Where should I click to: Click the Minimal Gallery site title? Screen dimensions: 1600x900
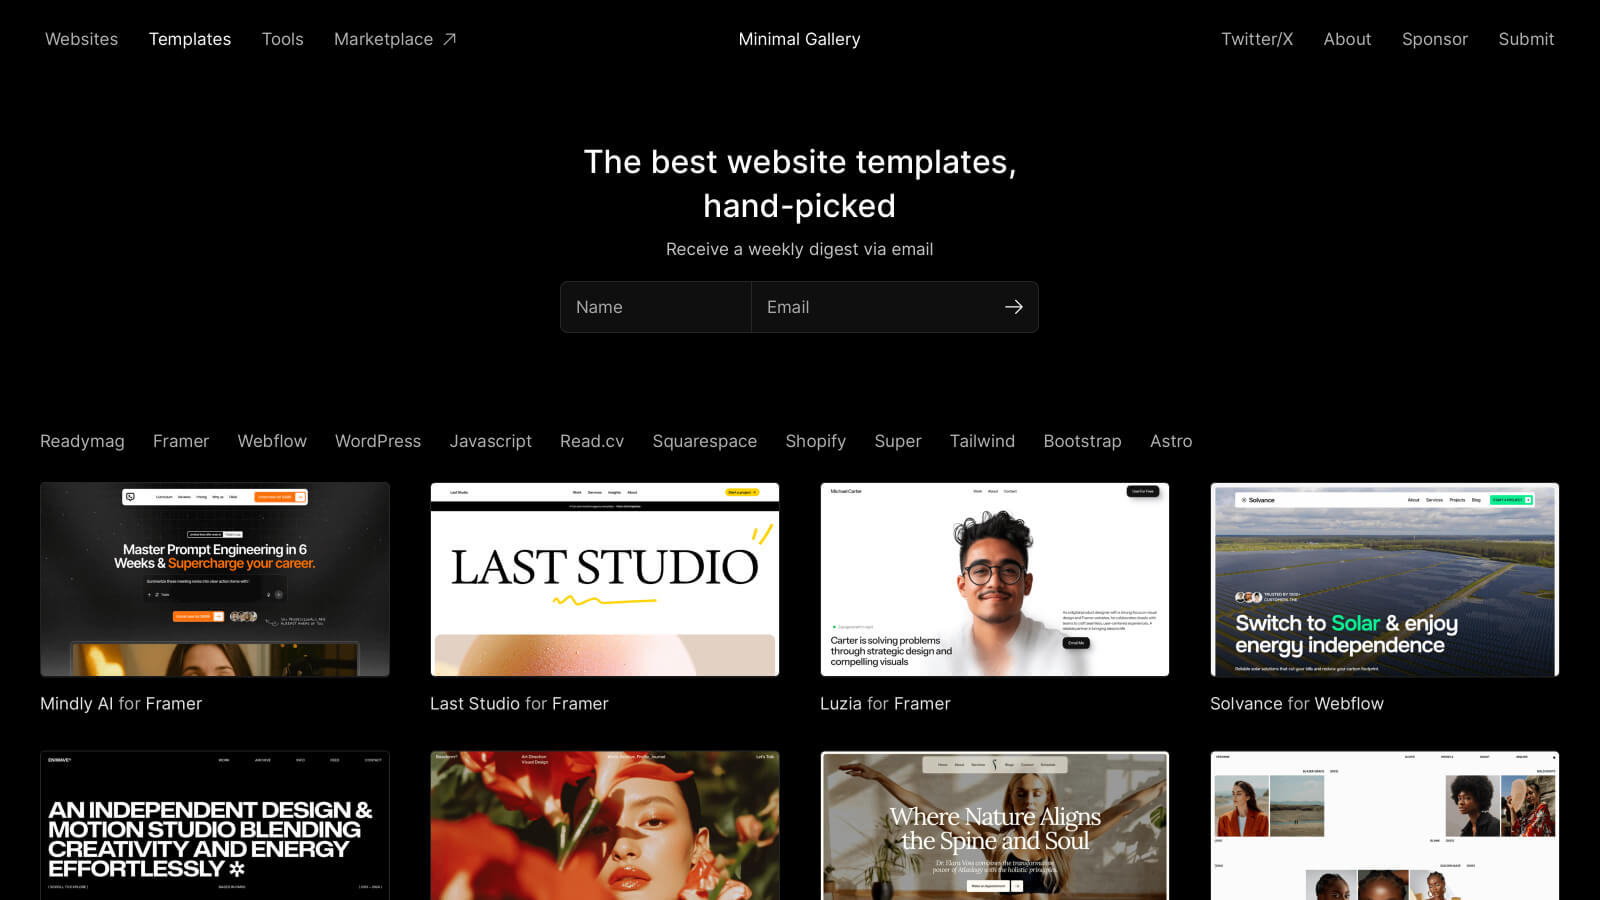799,39
